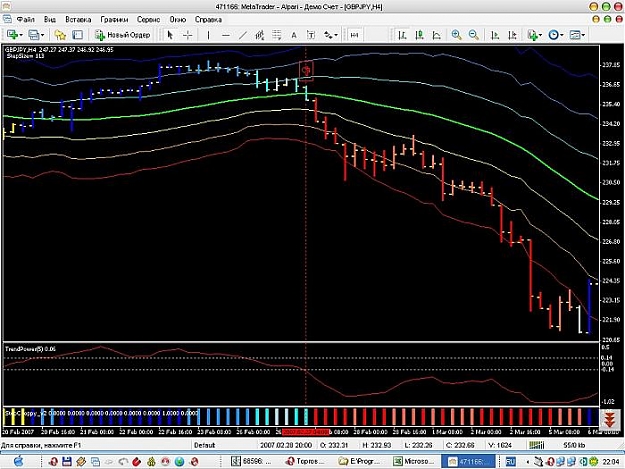
Task: Select the trendline tool
Action: pos(243,35)
